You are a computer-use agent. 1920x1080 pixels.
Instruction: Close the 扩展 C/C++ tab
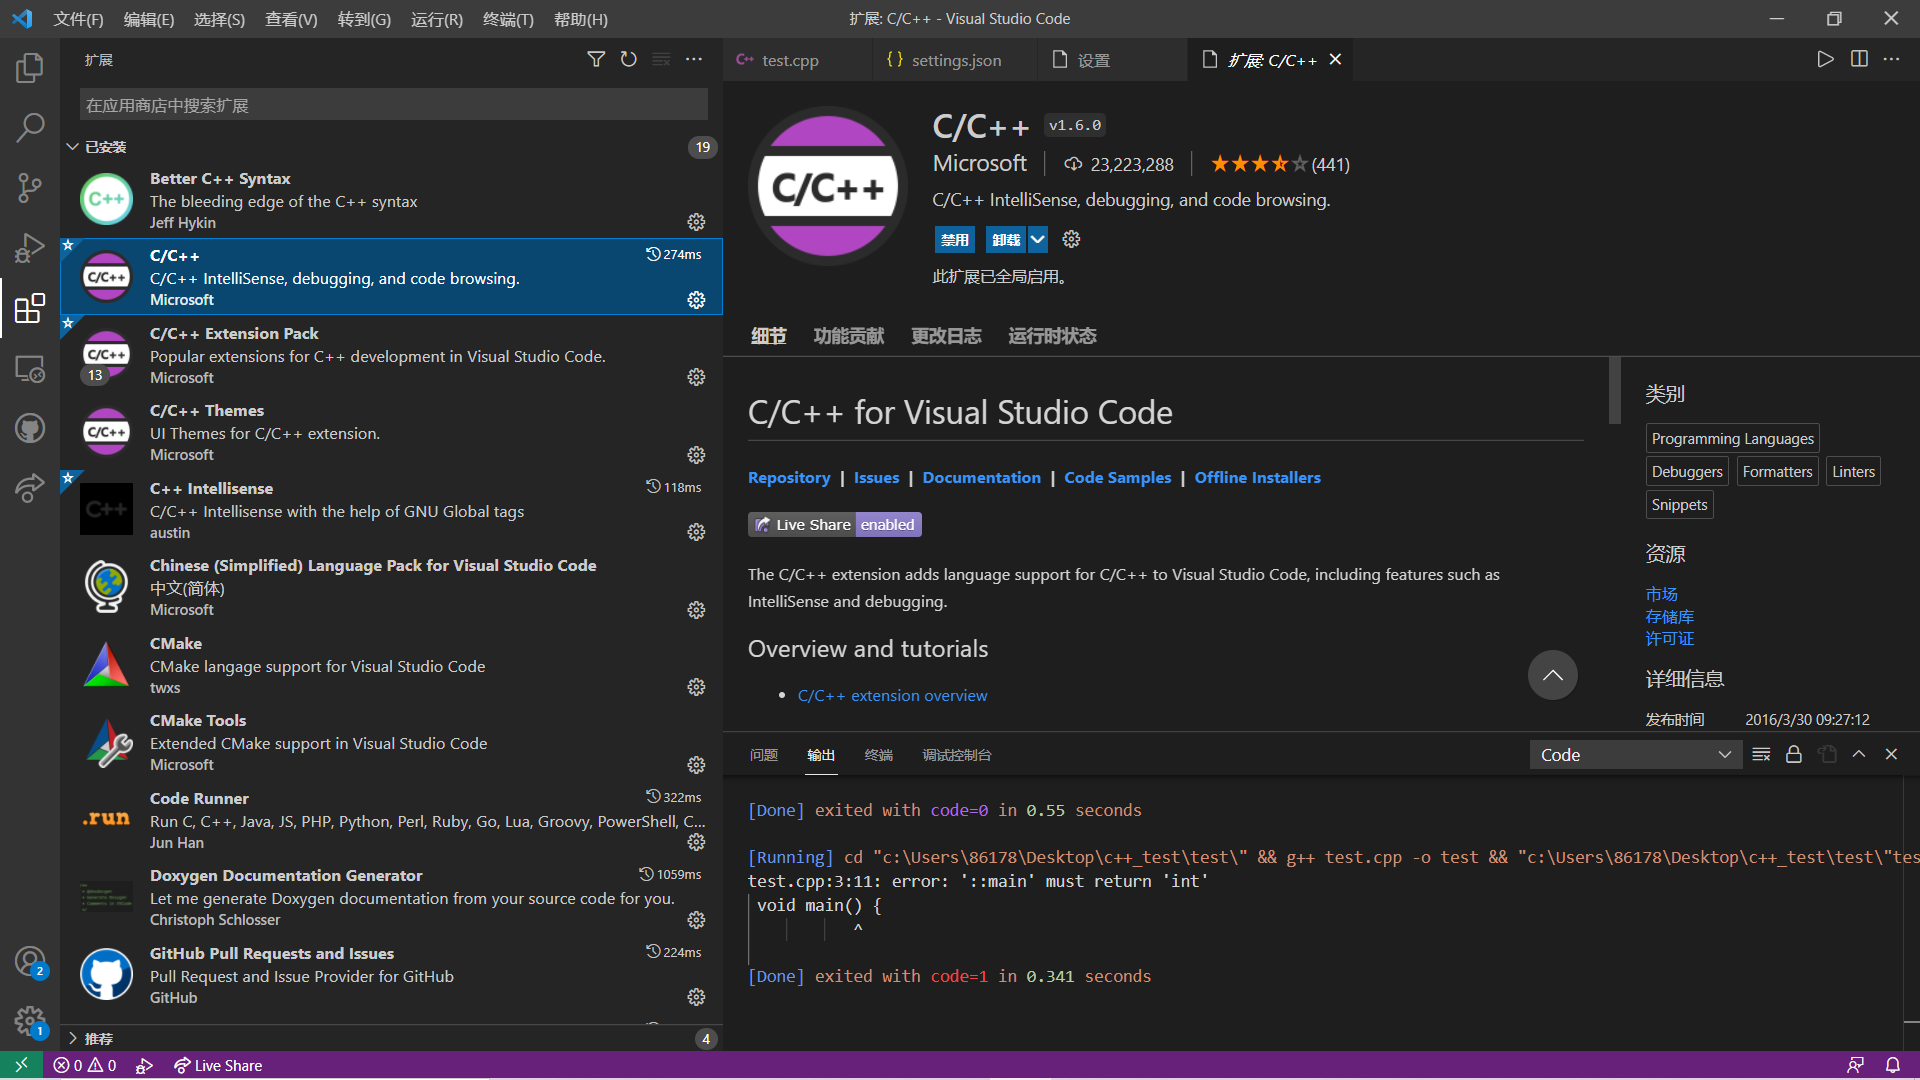(1335, 60)
